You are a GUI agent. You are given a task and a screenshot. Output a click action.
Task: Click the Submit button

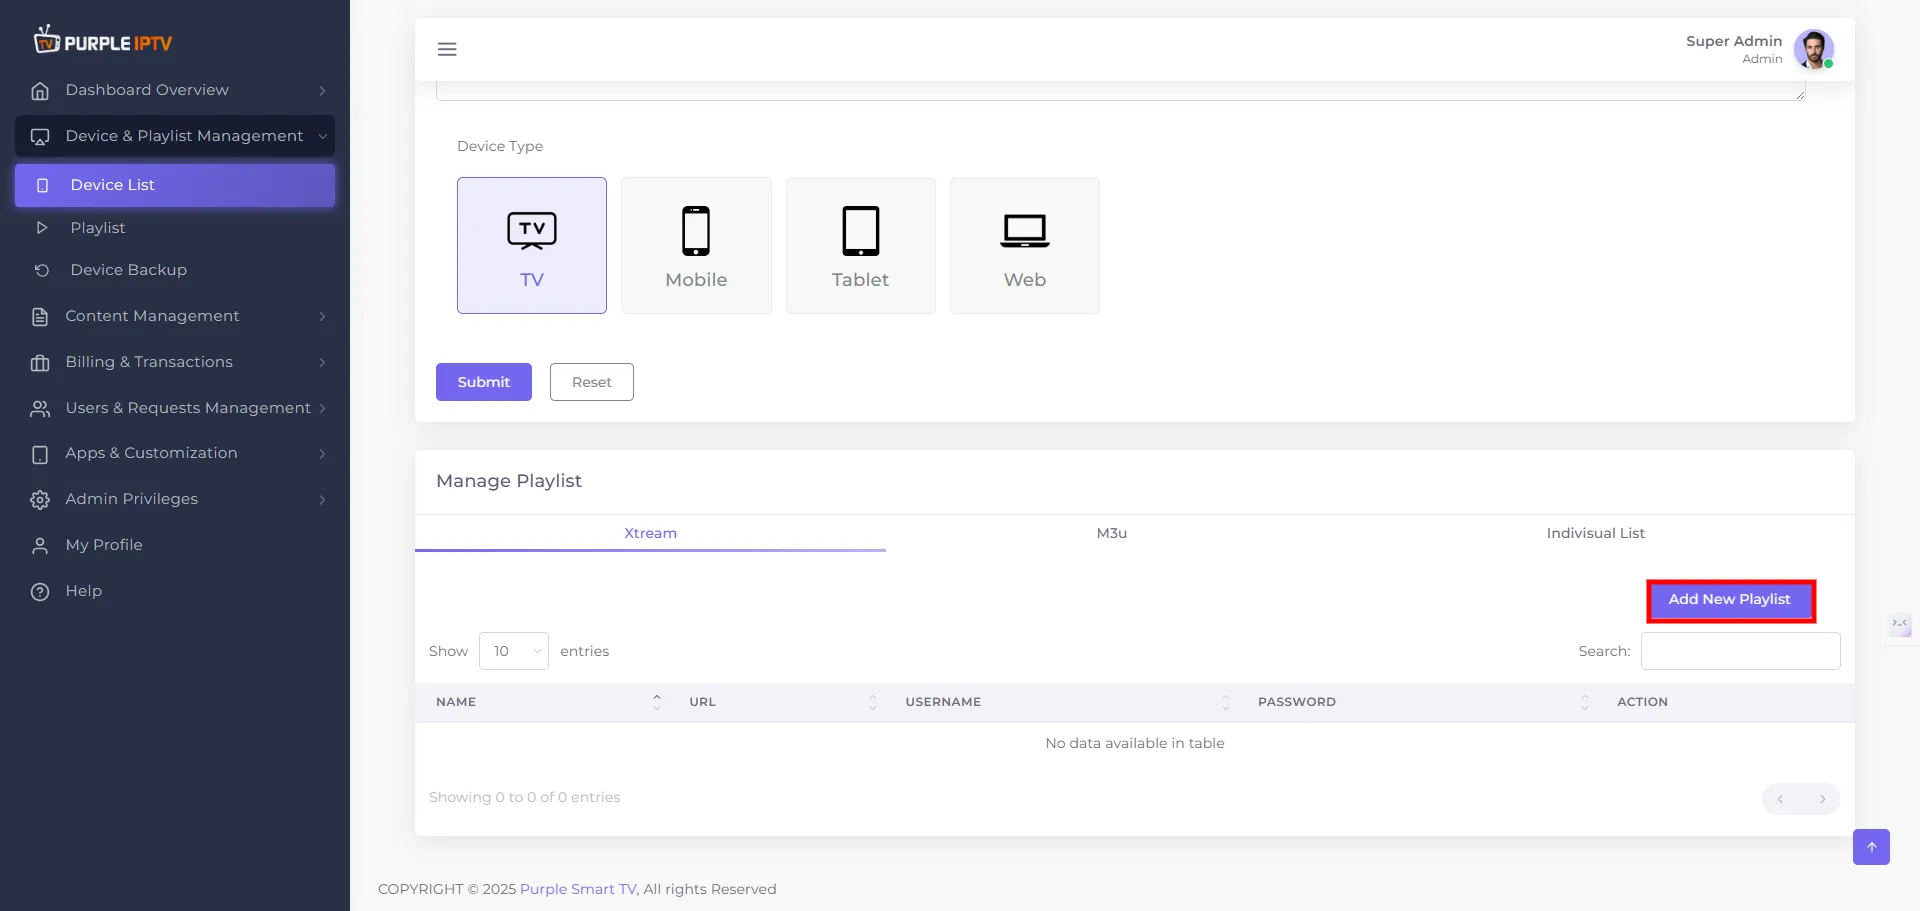[484, 382]
